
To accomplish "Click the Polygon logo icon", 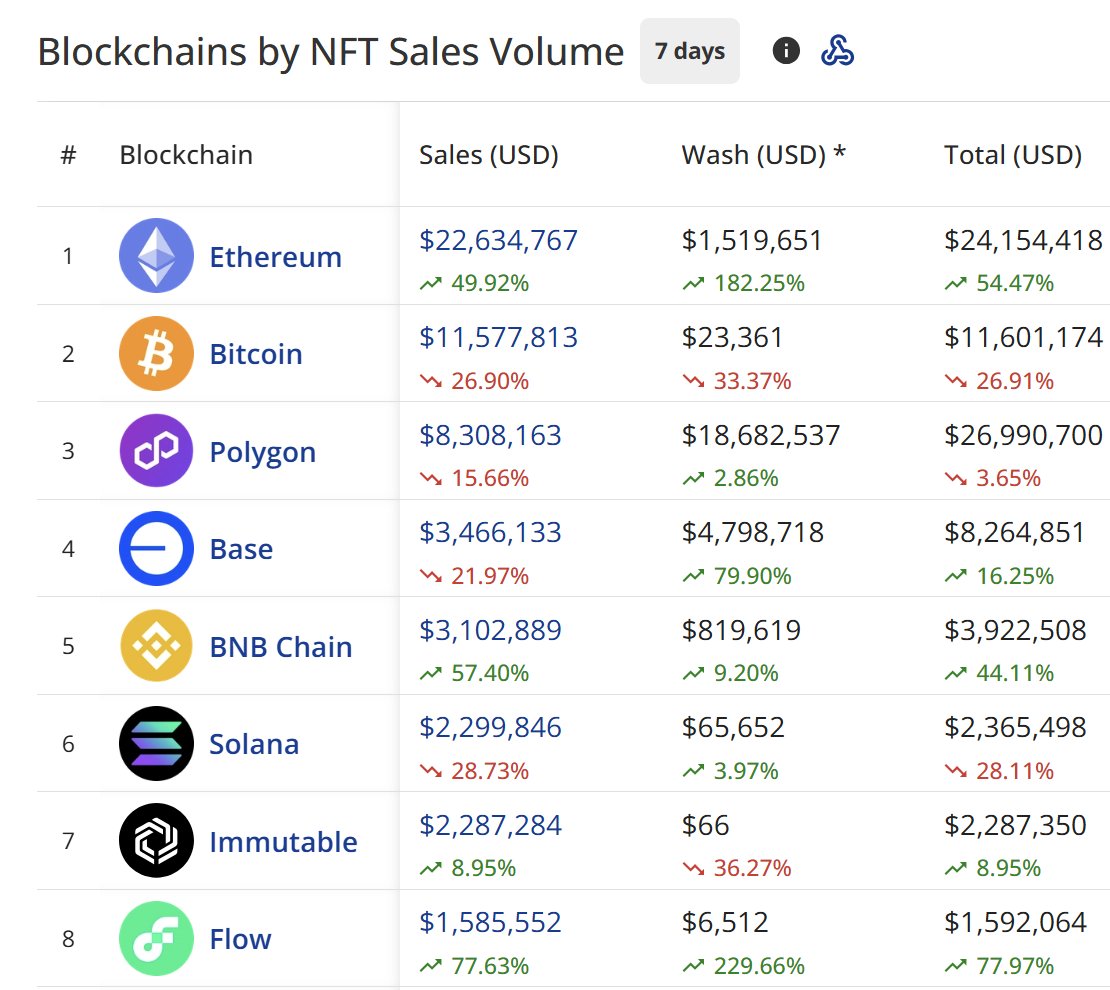I will pos(156,451).
